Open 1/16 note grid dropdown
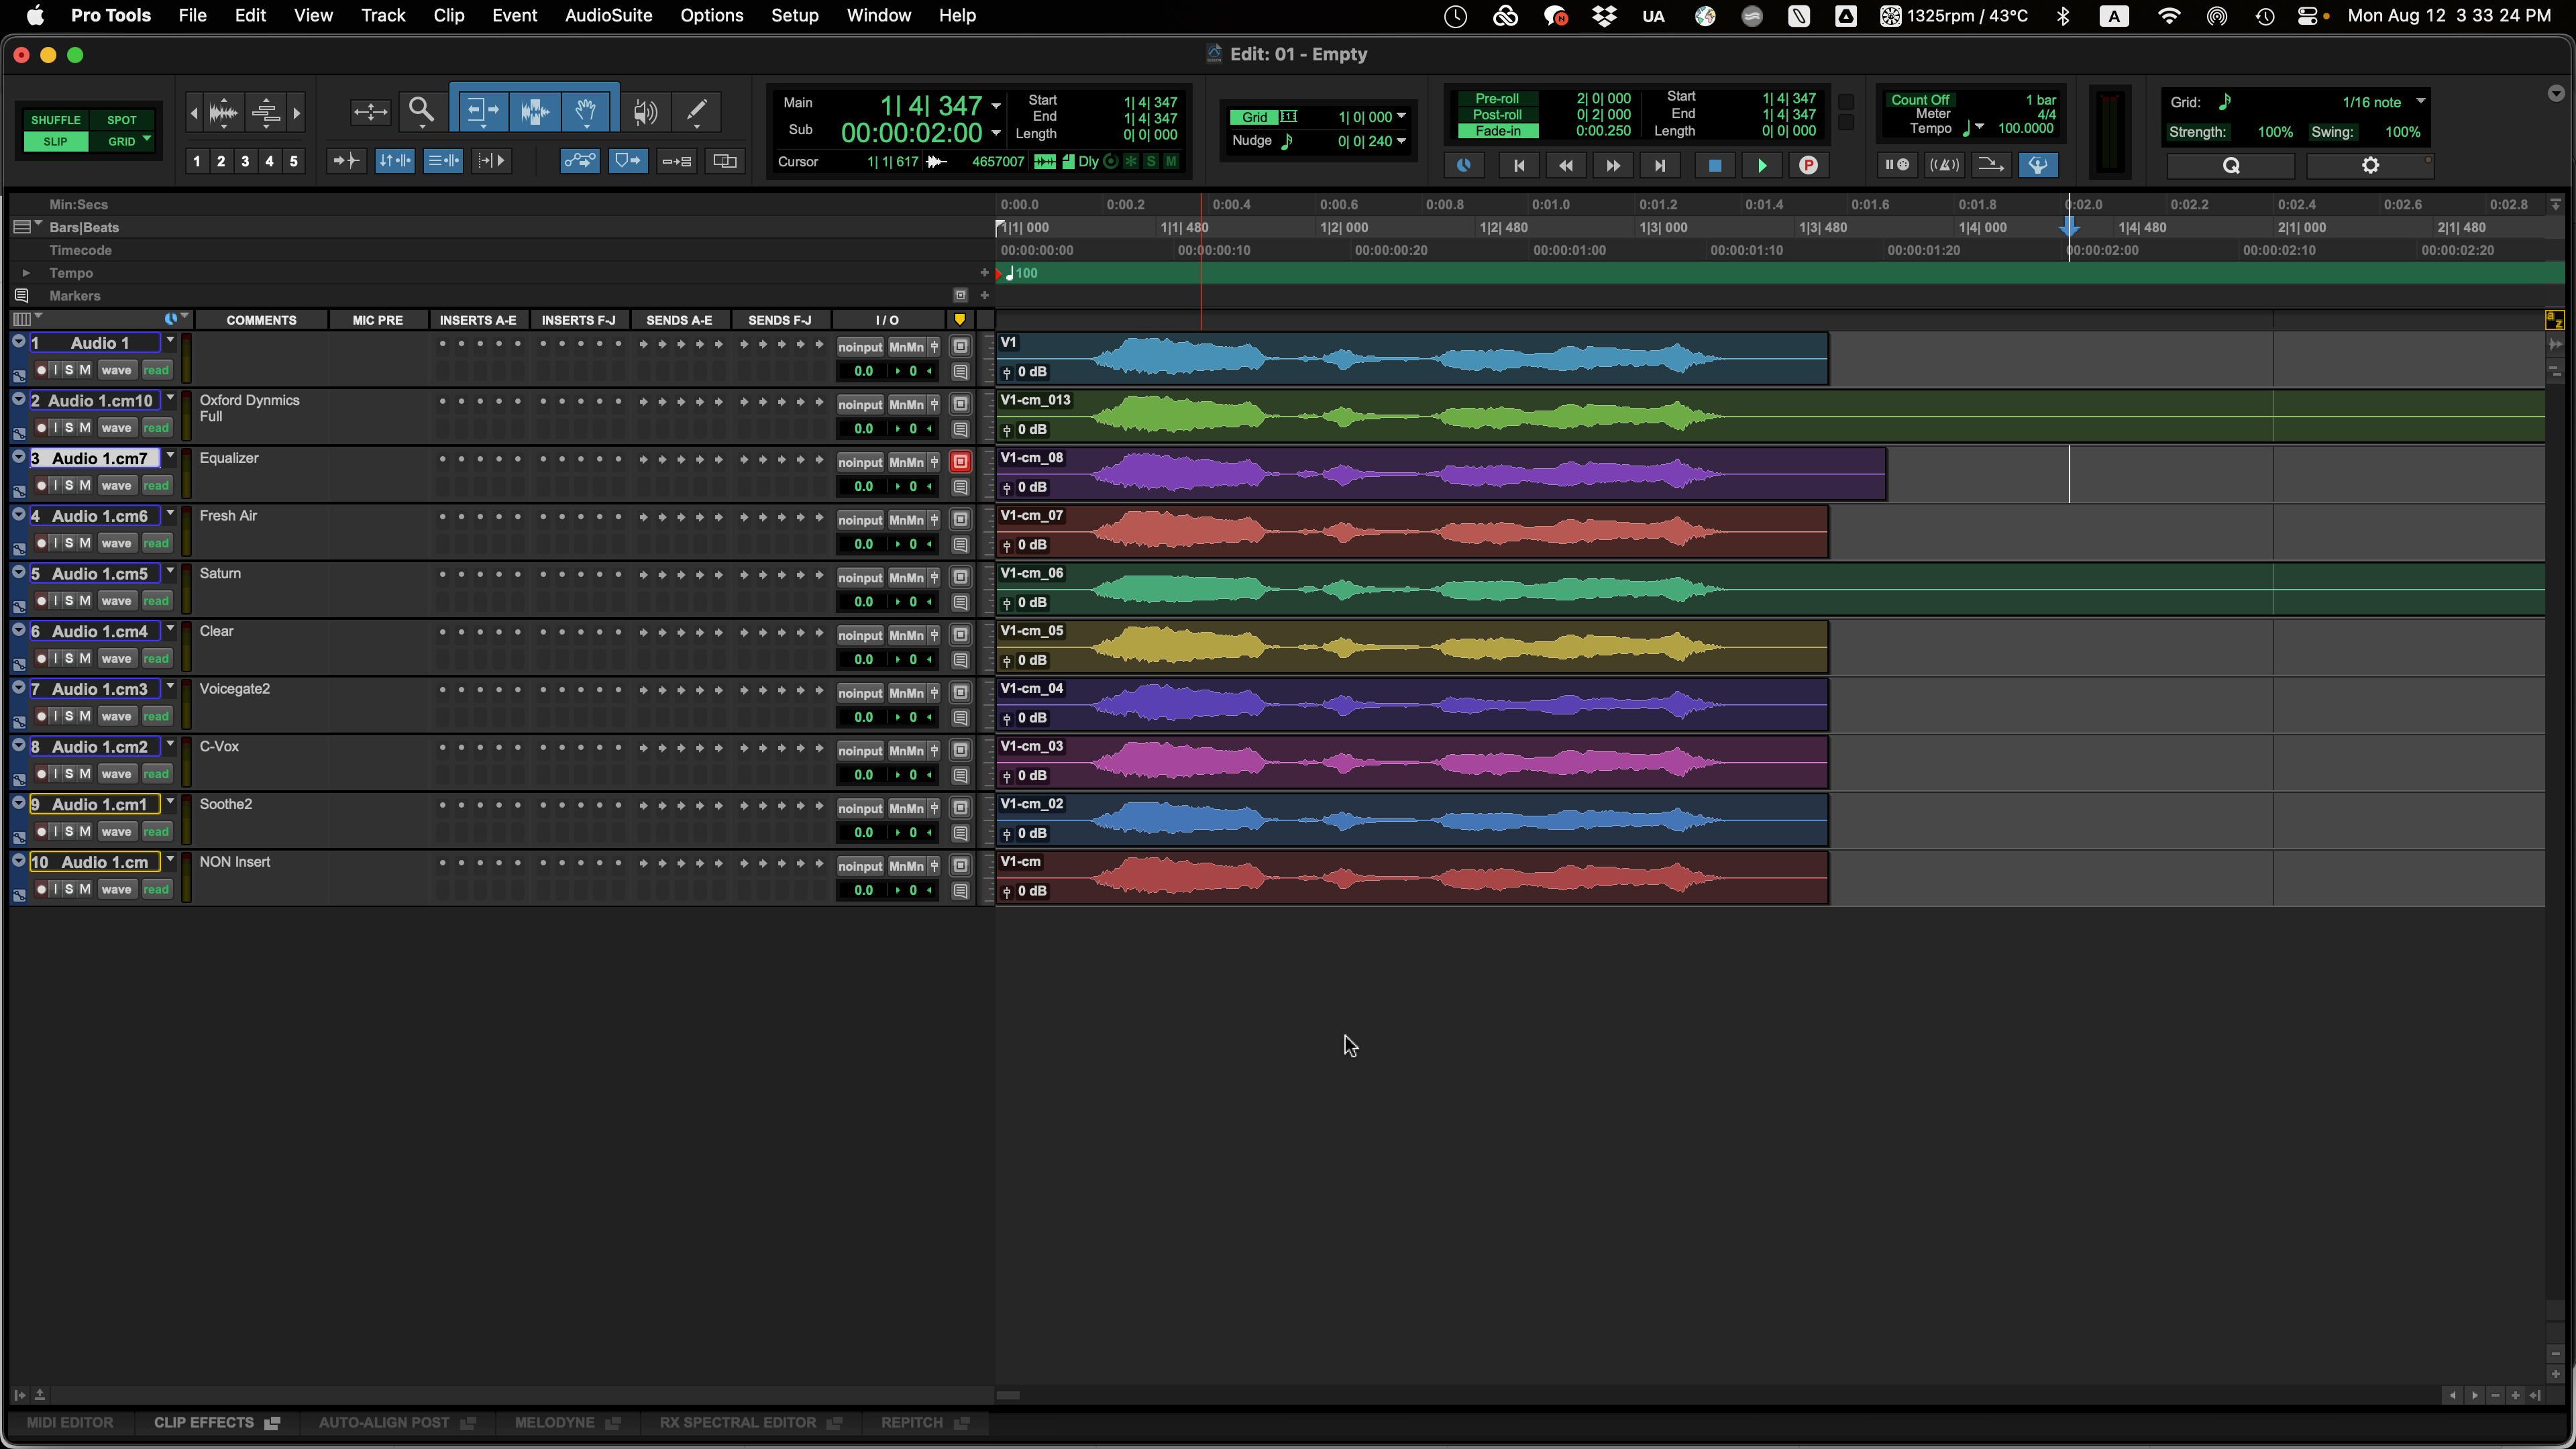 coord(2420,102)
